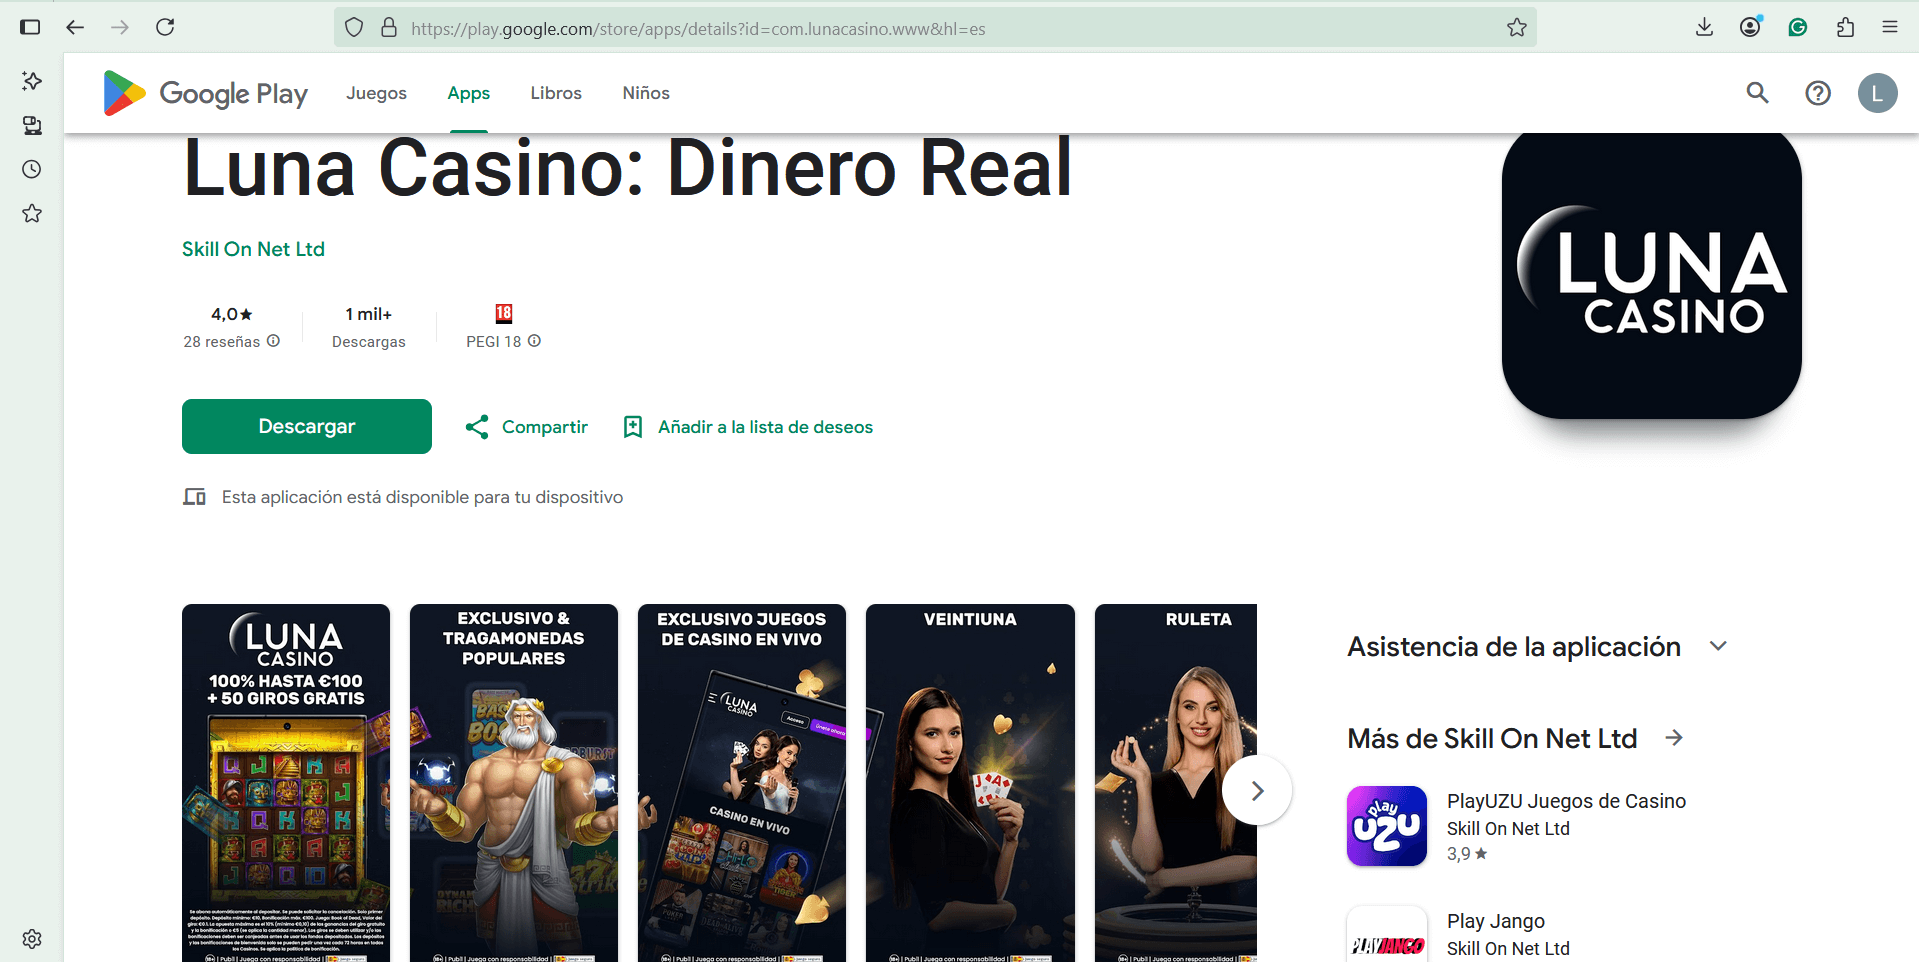Image resolution: width=1919 pixels, height=962 pixels.
Task: Click the device availability message text
Action: coord(422,497)
